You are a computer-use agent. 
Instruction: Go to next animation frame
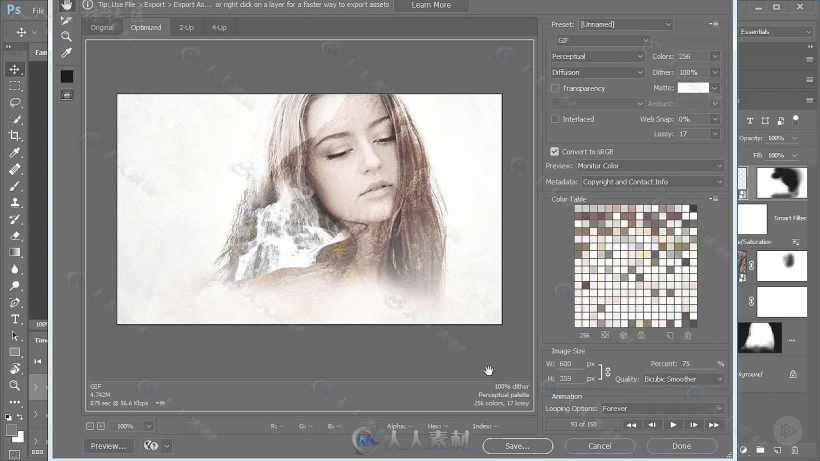[x=693, y=425]
